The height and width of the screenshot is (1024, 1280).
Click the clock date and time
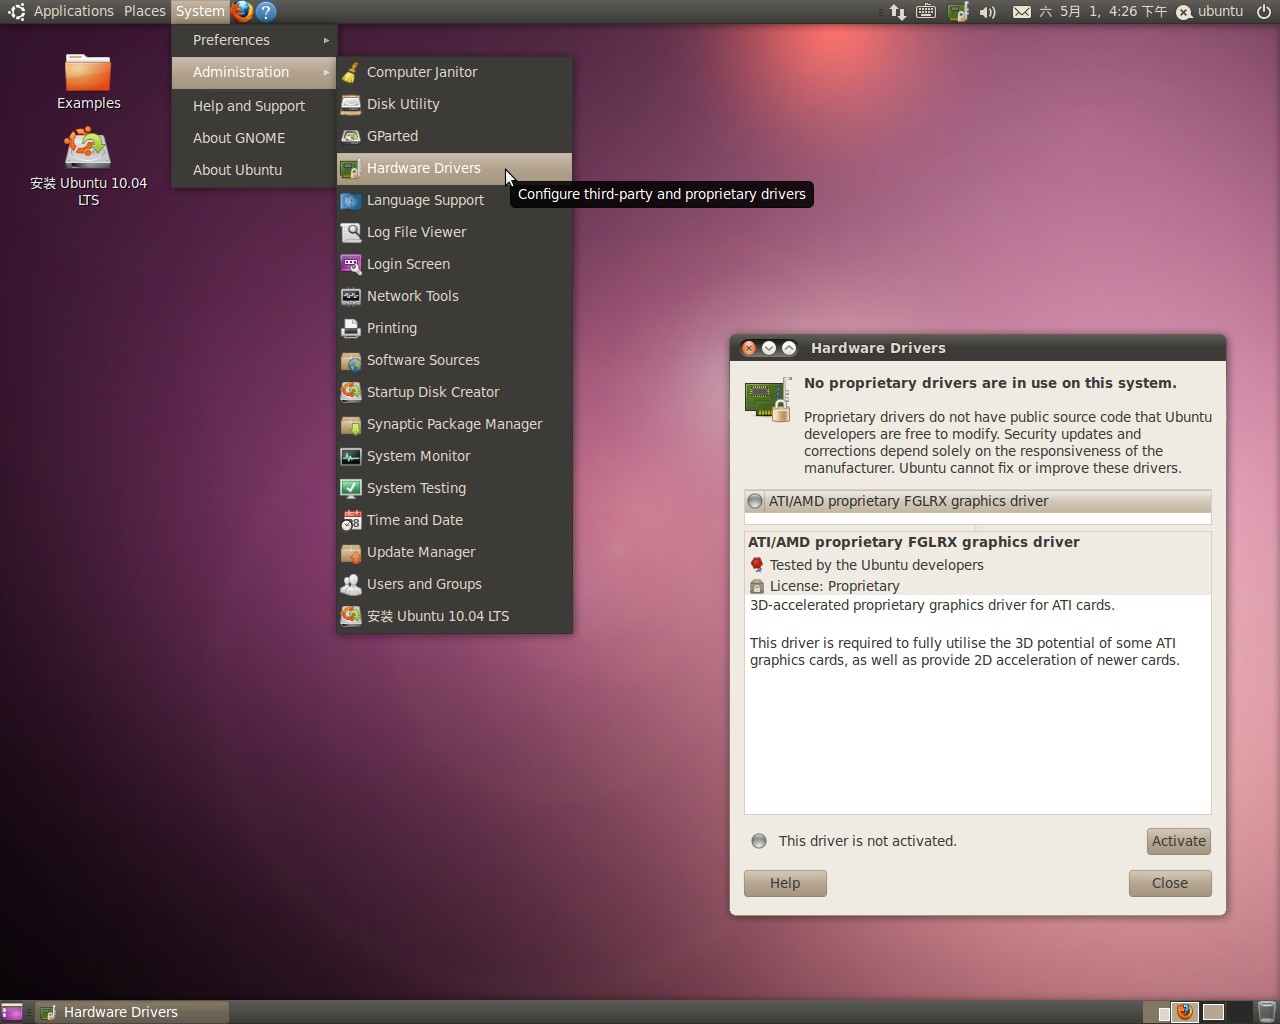(x=1103, y=12)
